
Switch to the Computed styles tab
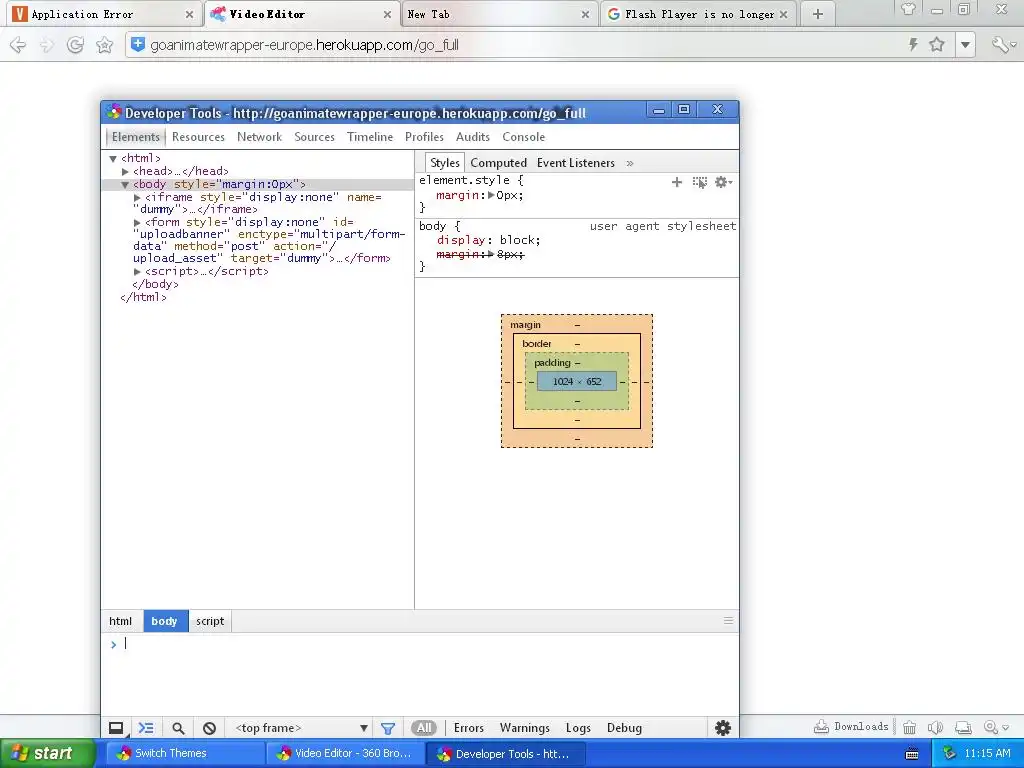(498, 163)
